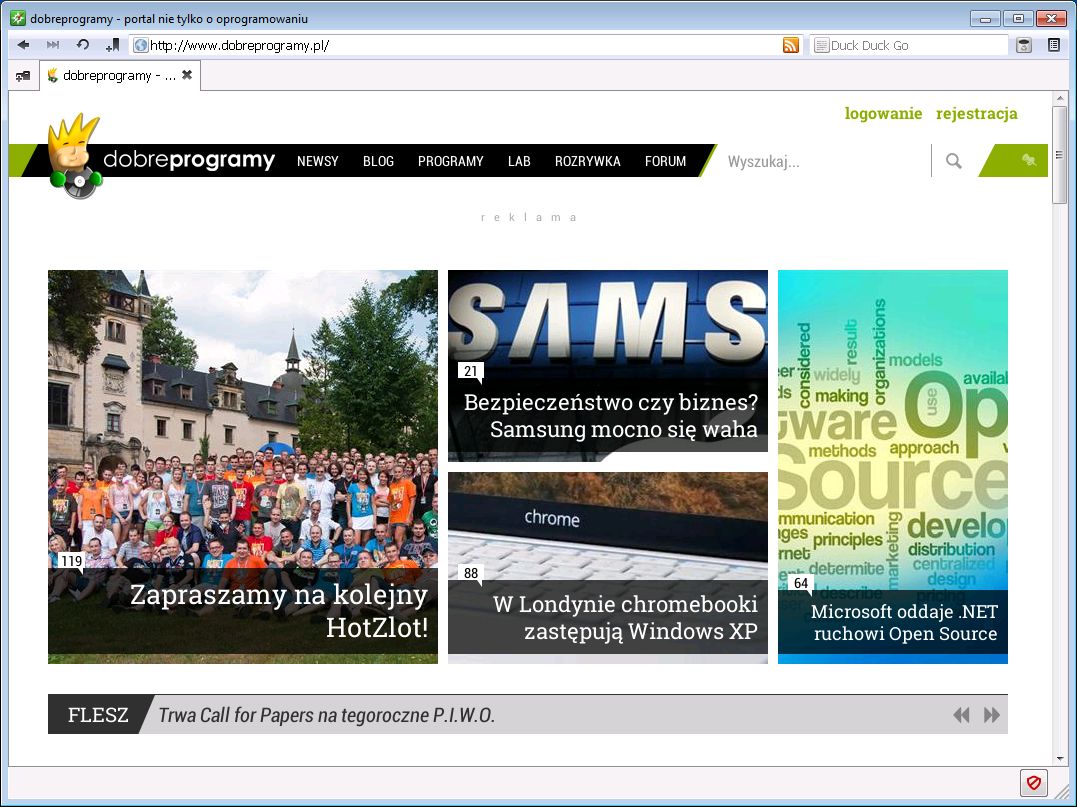Viewport: 1077px width, 807px height.
Task: Click the scrollbar down arrow
Action: pyautogui.click(x=1059, y=758)
